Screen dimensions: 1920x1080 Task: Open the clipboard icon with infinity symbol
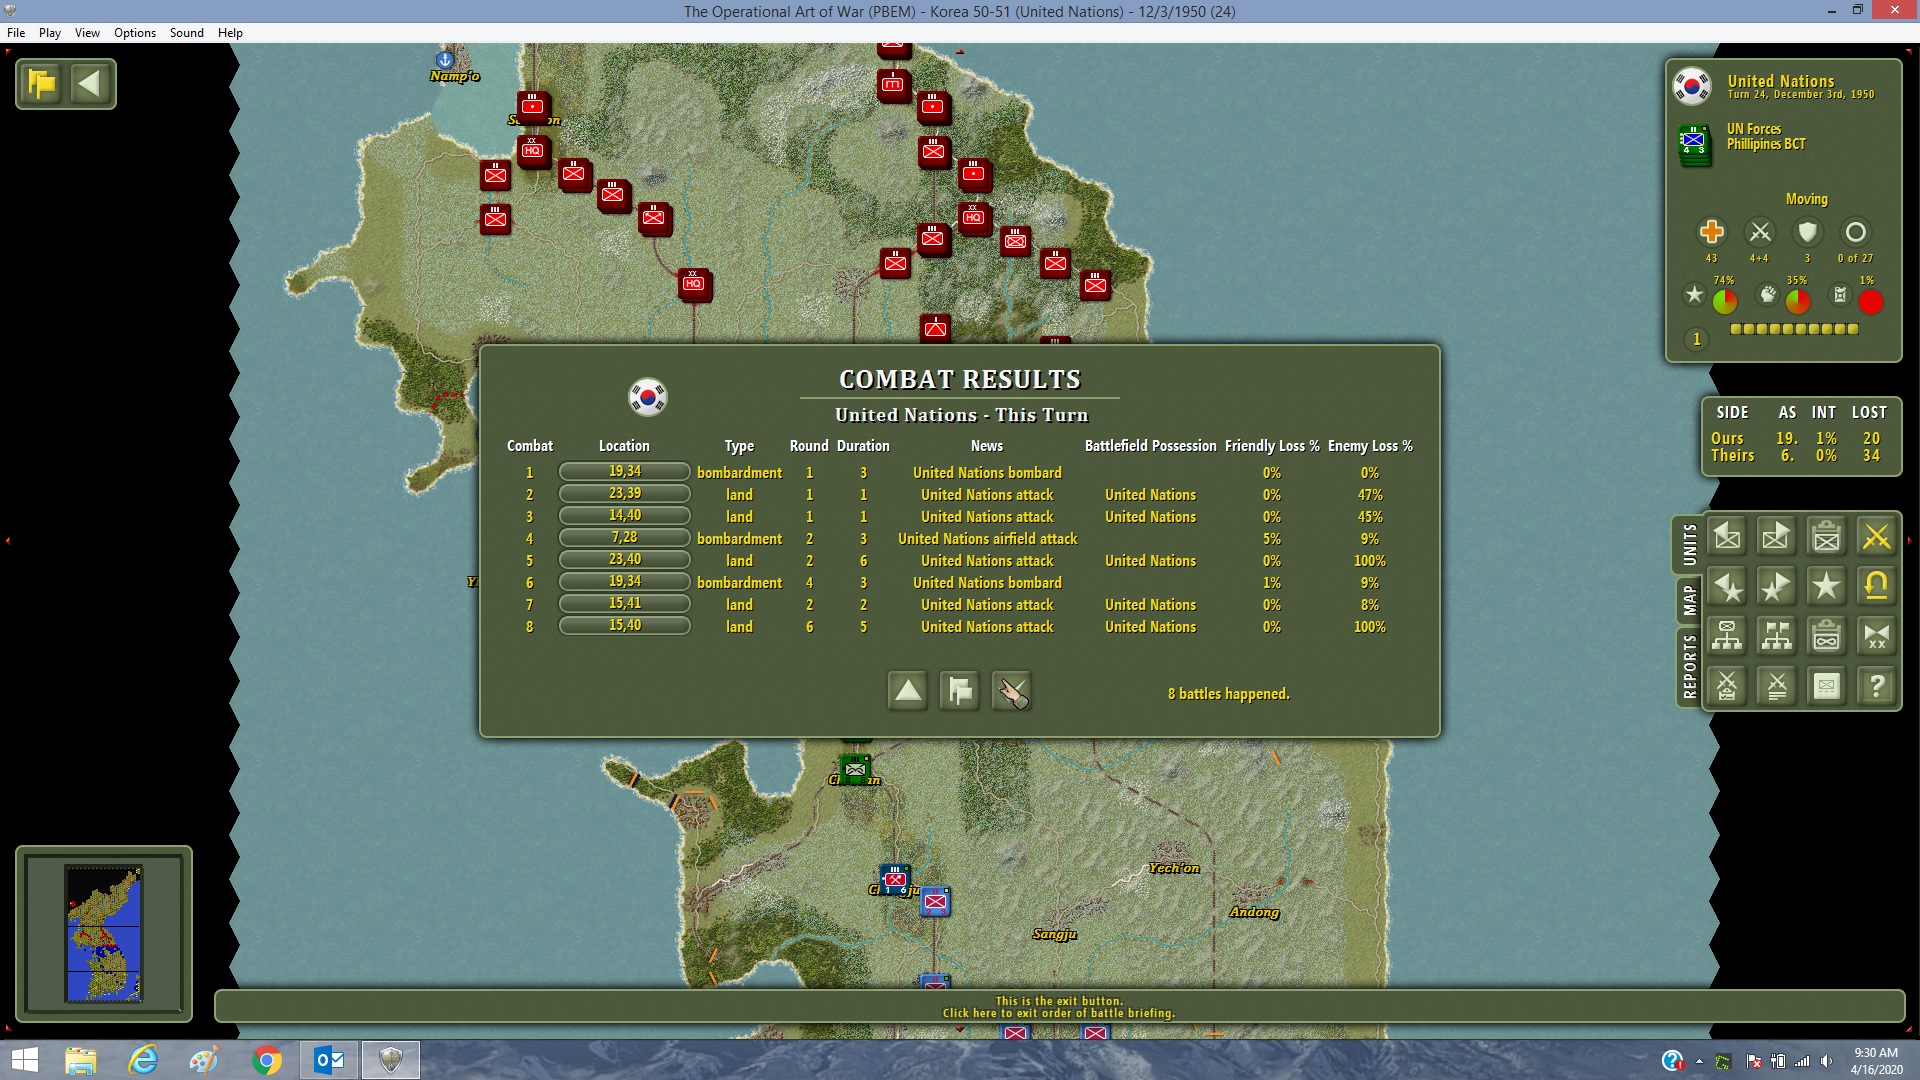coord(1827,637)
